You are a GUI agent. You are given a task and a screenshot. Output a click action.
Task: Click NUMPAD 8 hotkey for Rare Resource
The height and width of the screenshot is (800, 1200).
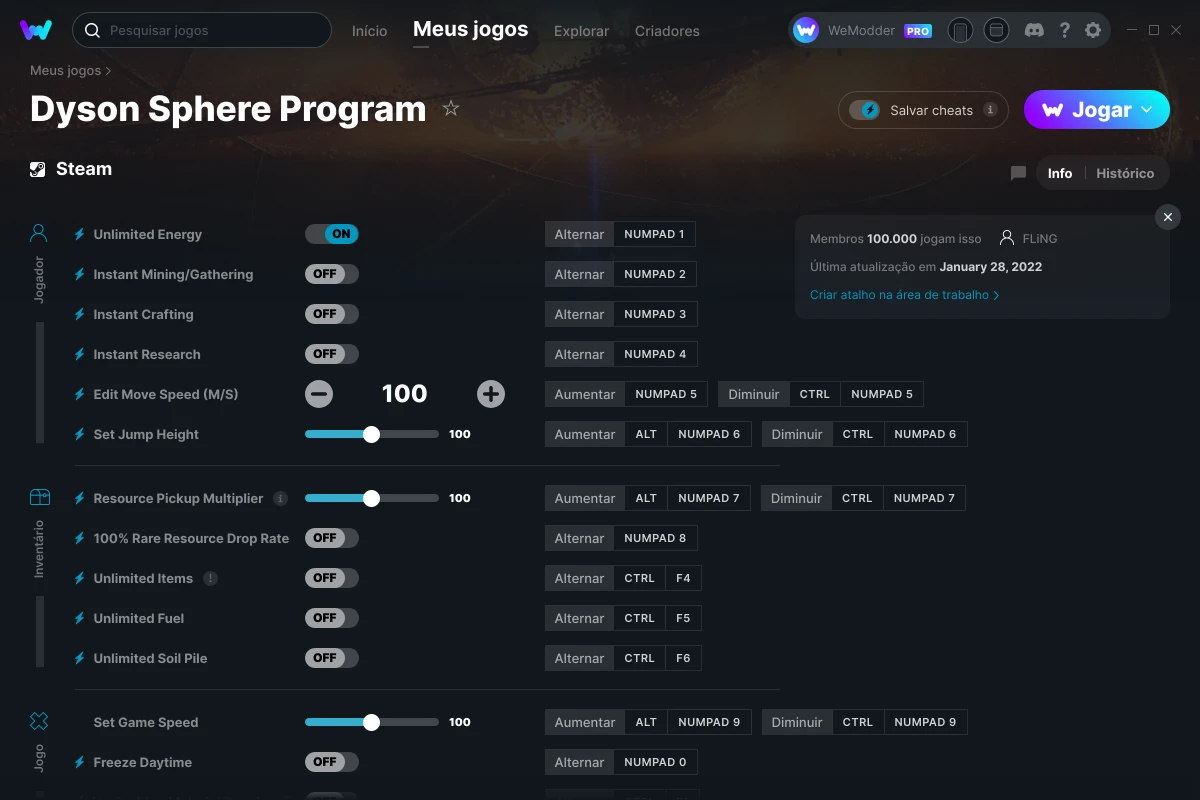click(x=655, y=538)
